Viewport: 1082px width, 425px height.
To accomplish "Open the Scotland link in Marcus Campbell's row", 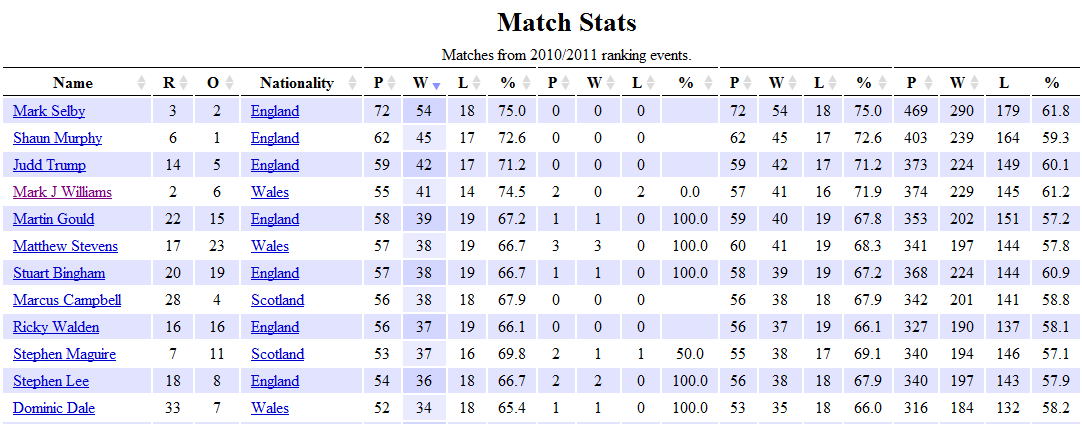I will 277,299.
